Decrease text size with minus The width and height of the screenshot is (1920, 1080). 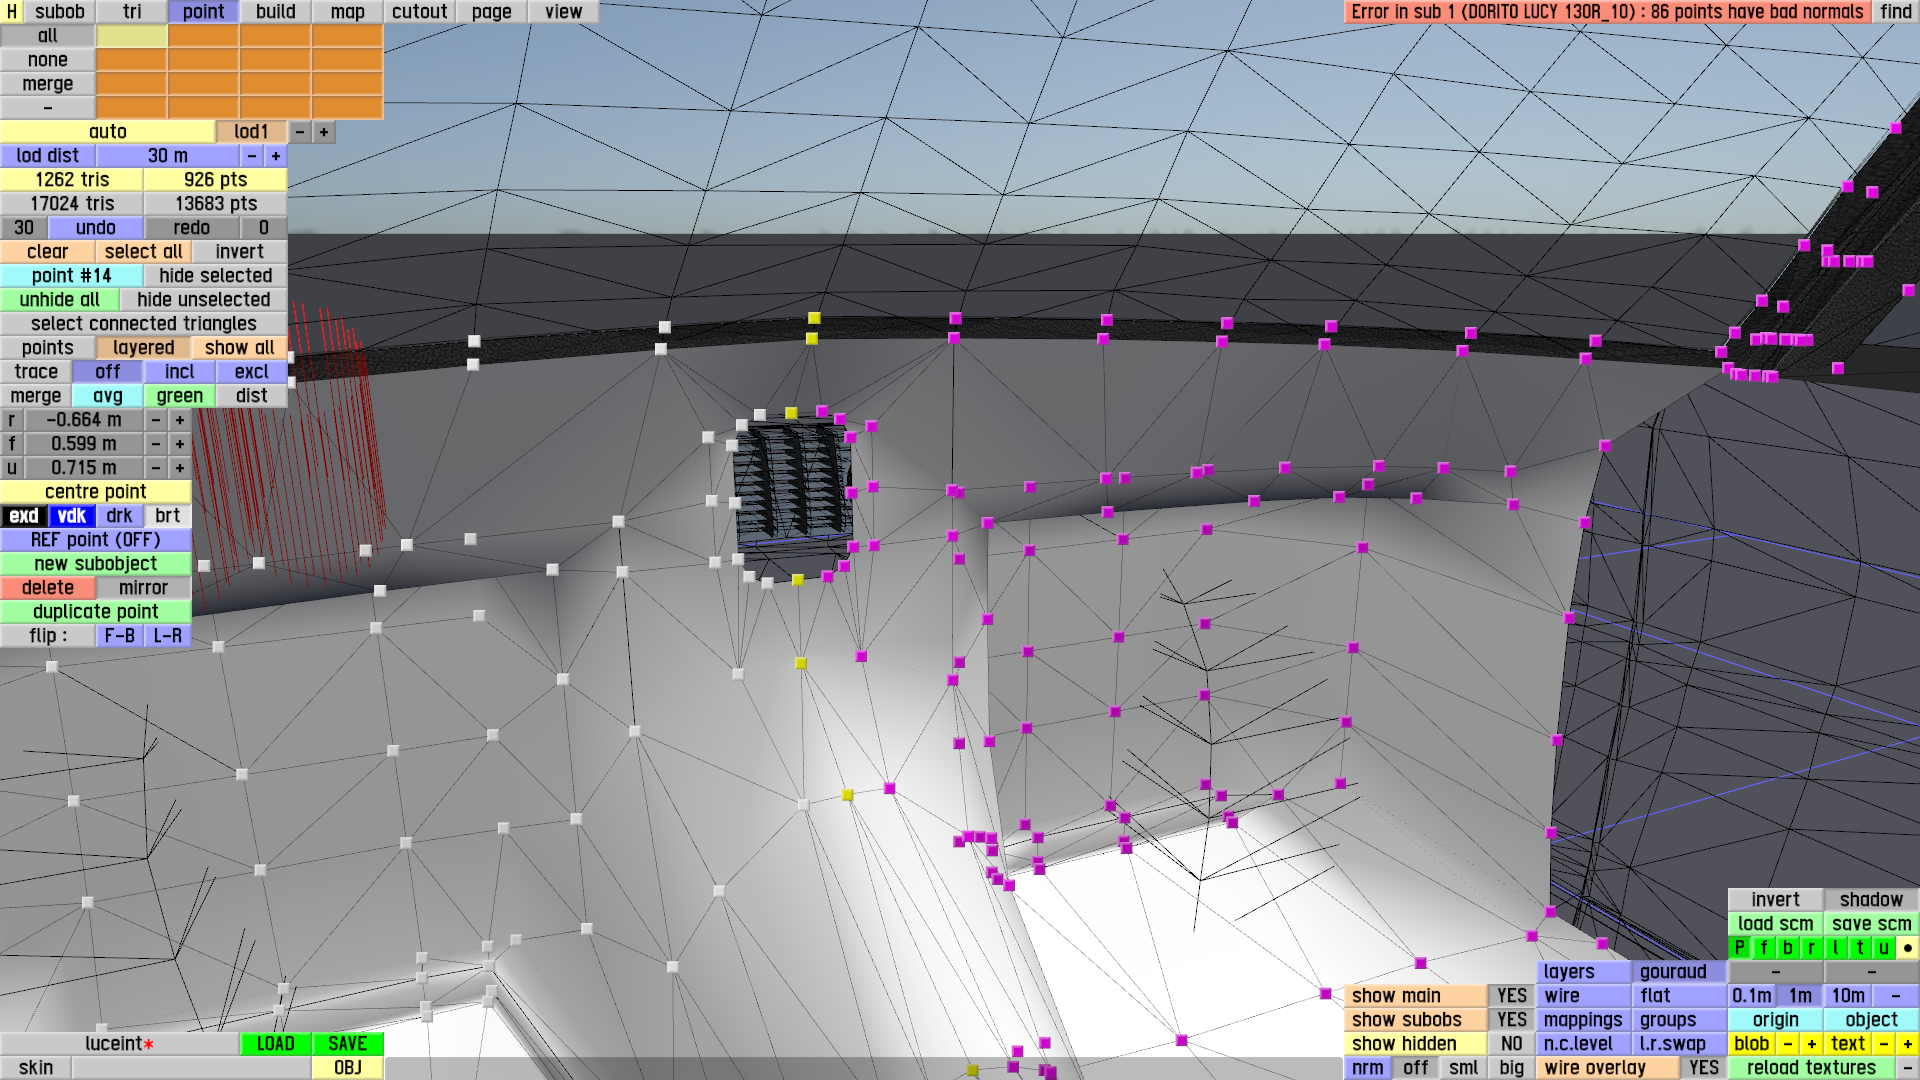pos(1883,1044)
